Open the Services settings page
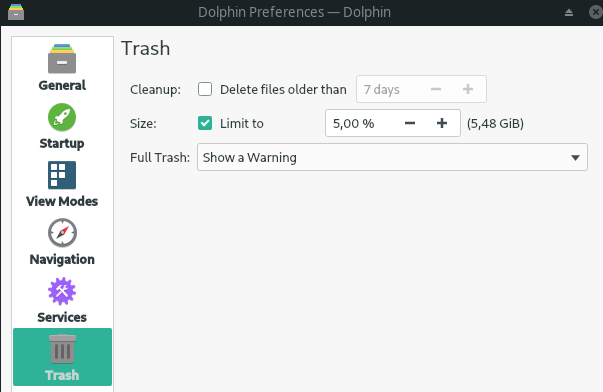This screenshot has height=392, width=603. coord(62,300)
